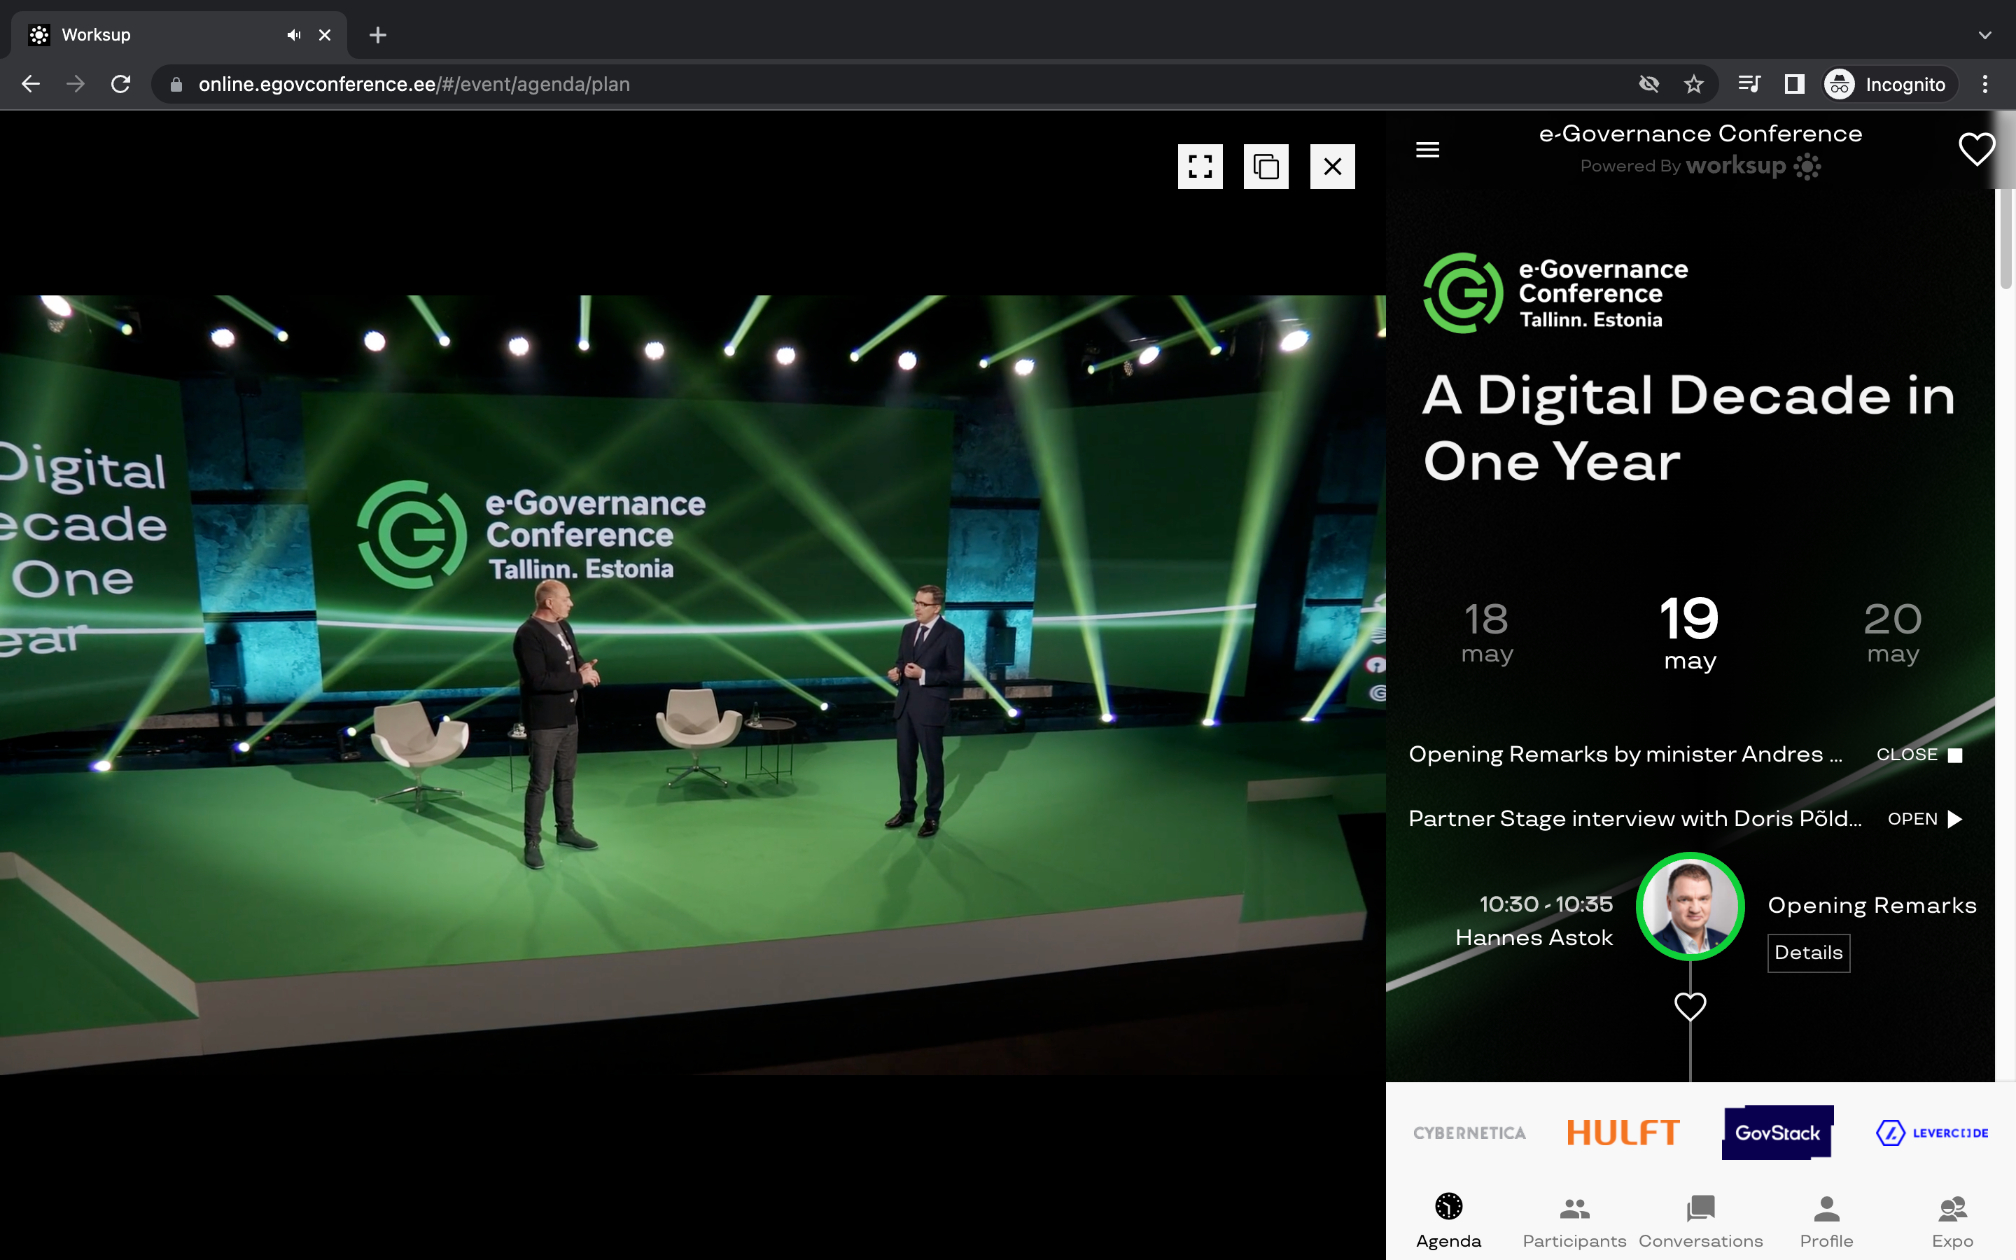Open Details of Opening Remarks session
The height and width of the screenshot is (1260, 2016).
click(x=1808, y=952)
